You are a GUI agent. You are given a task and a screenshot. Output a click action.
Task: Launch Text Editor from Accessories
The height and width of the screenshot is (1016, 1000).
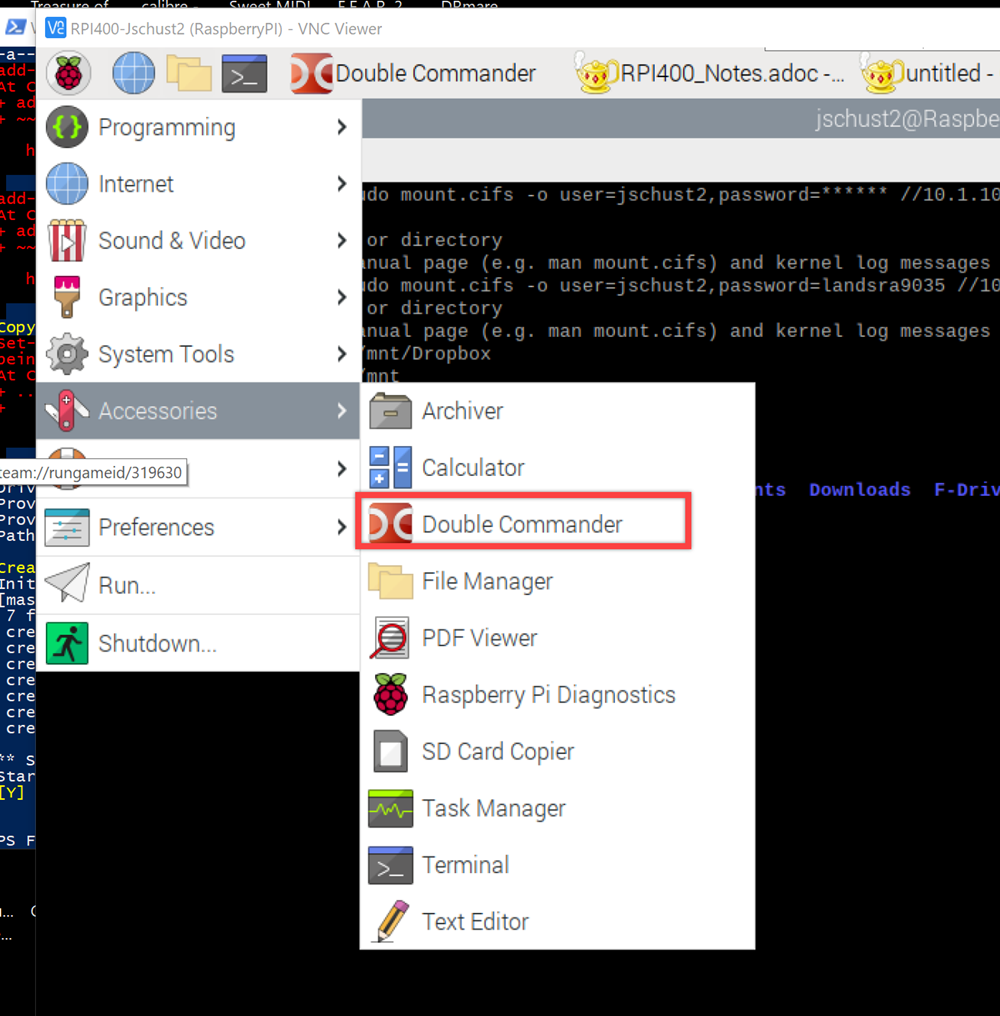557,921
